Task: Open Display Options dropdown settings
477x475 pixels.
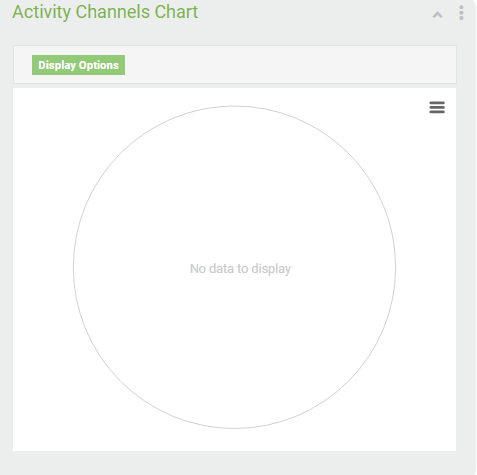Action: click(78, 65)
